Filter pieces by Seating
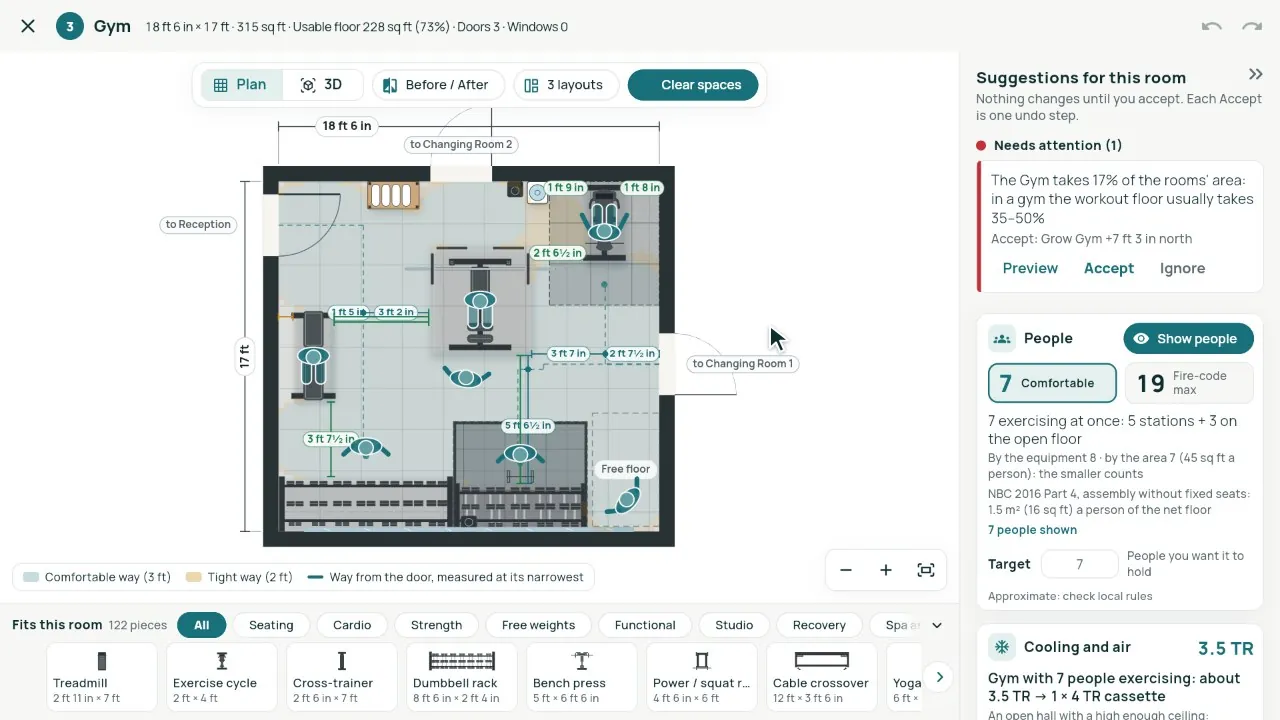 pyautogui.click(x=271, y=625)
